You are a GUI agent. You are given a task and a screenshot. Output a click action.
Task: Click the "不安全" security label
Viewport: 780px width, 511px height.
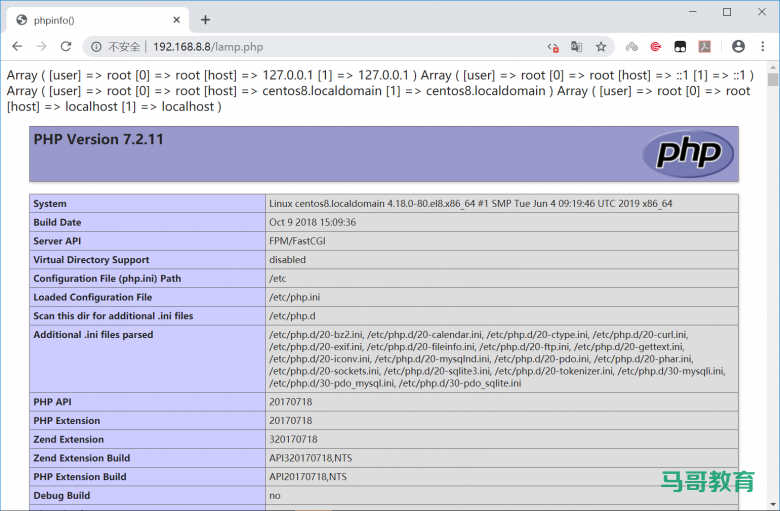pos(124,47)
